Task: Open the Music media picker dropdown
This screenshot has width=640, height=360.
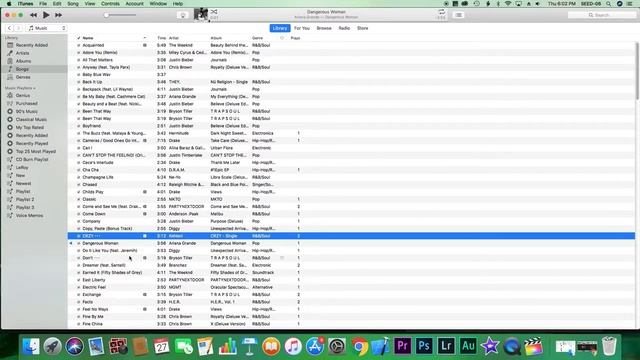Action: [47, 28]
